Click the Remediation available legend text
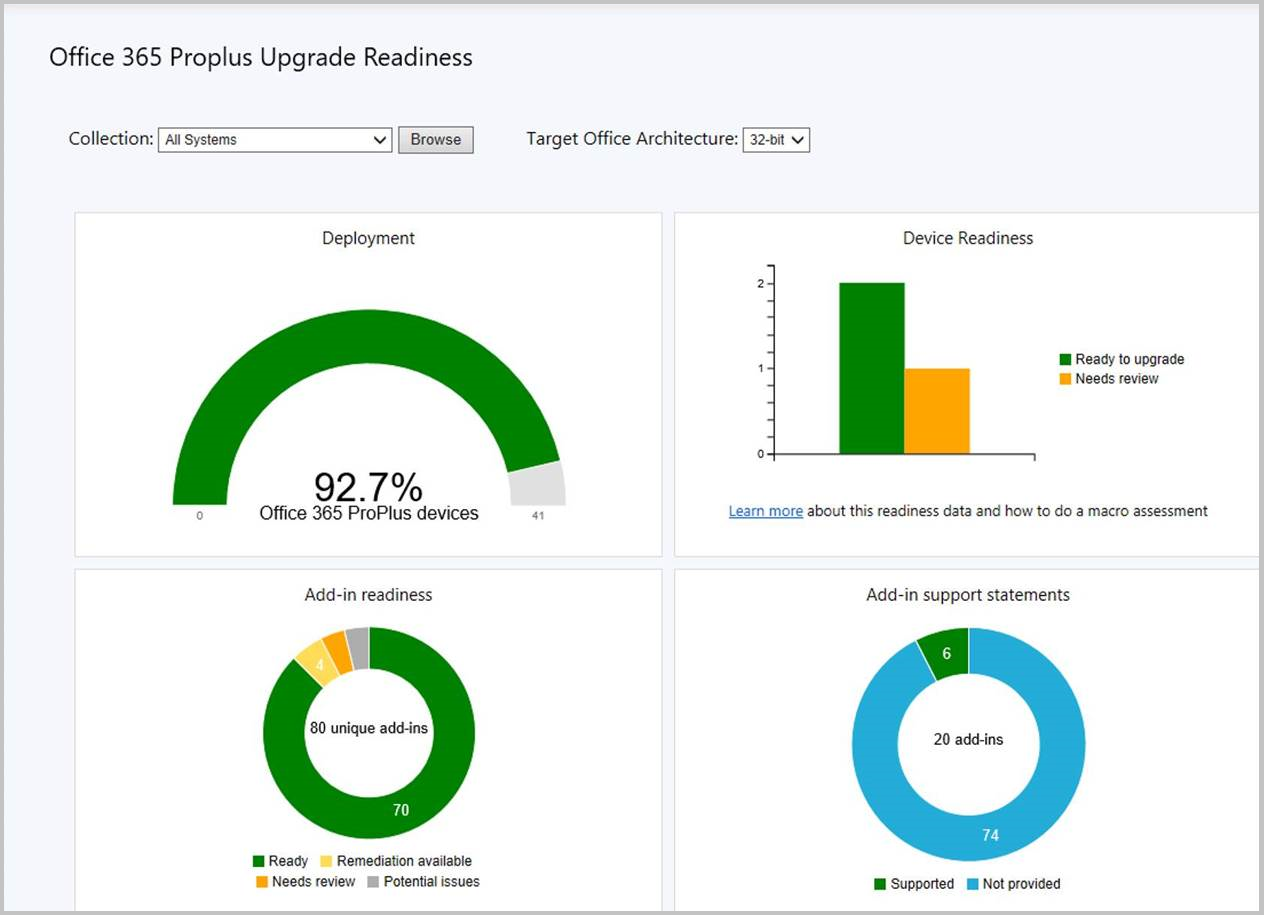 coord(404,861)
